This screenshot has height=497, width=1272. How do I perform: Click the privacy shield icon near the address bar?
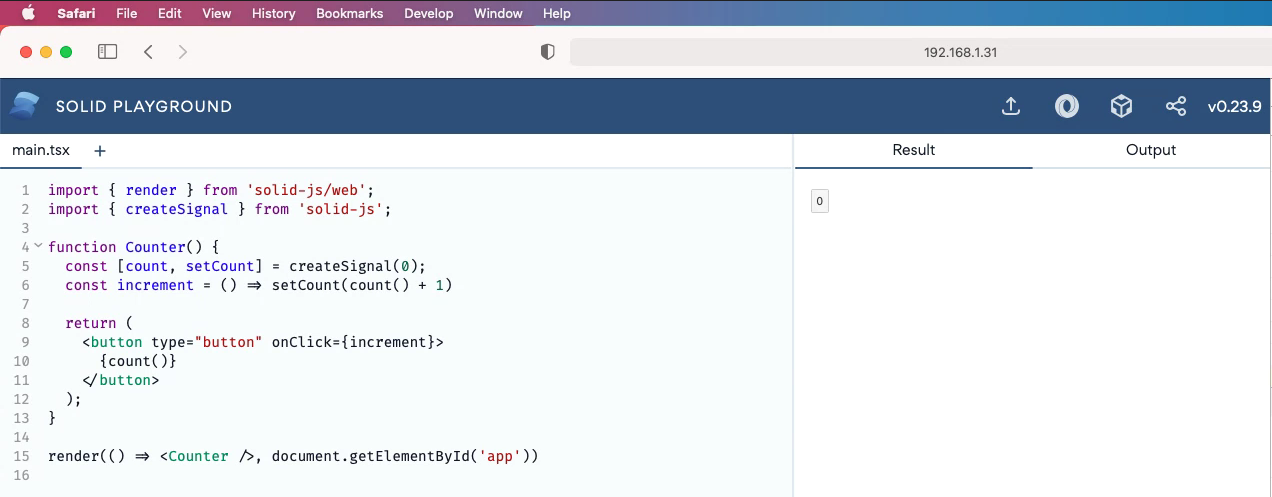pyautogui.click(x=547, y=52)
